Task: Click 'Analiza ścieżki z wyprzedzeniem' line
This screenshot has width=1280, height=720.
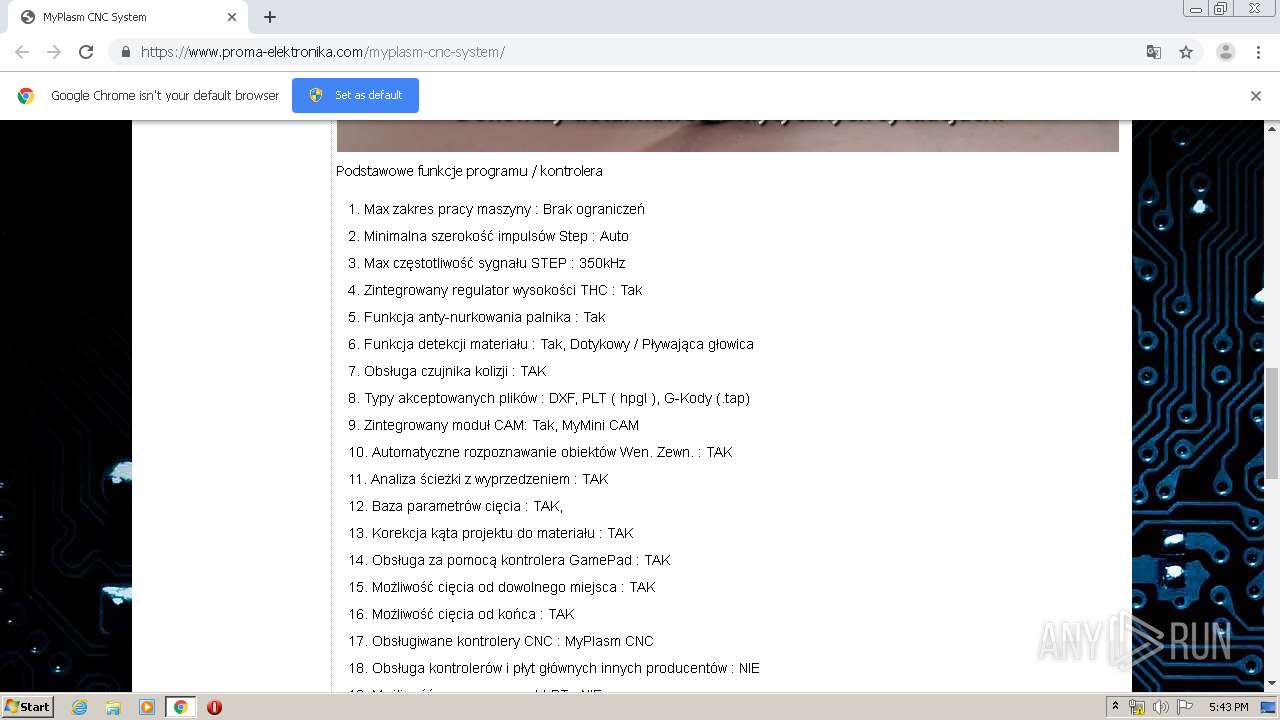Action: tap(490, 479)
